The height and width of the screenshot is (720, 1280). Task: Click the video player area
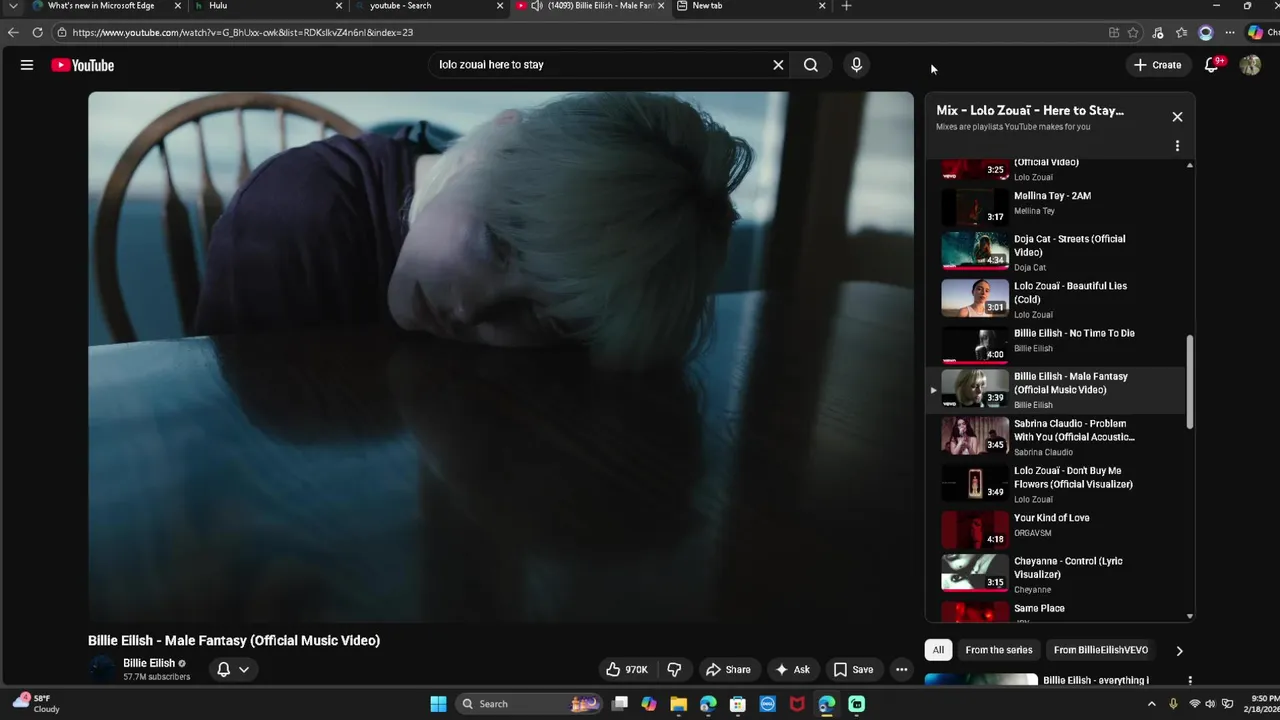(x=501, y=357)
